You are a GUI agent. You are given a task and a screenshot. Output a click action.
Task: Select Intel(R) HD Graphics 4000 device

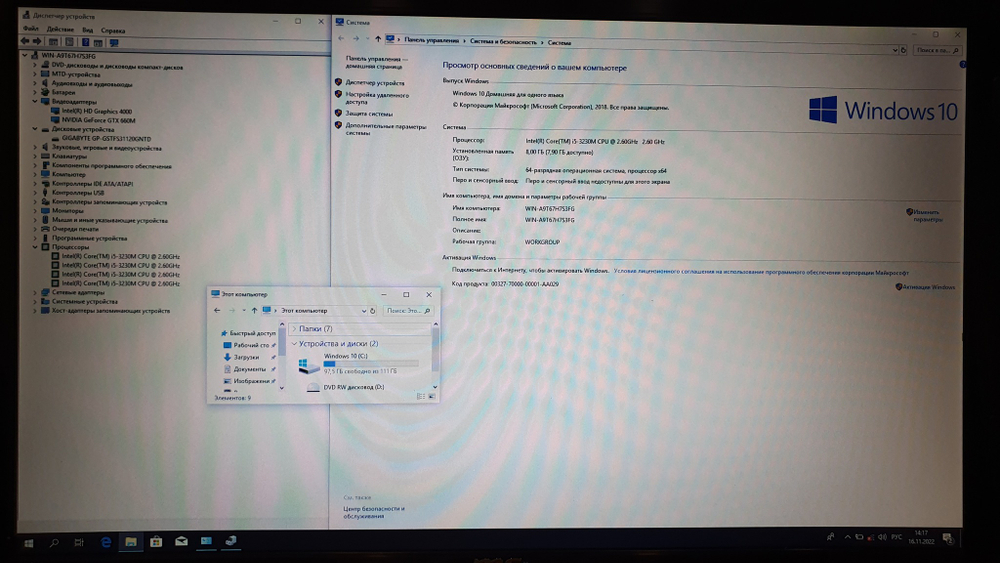point(96,111)
